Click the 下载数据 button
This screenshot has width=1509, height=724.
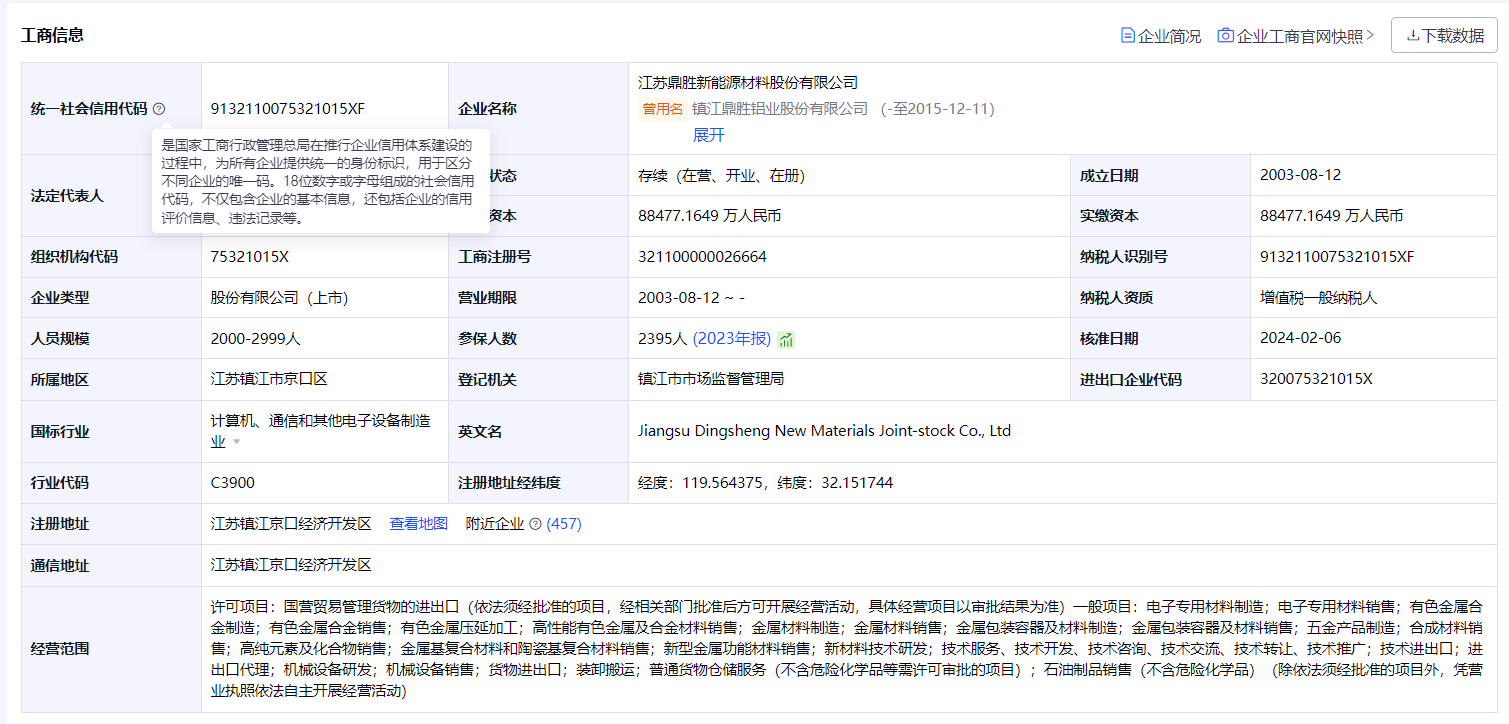1443,35
